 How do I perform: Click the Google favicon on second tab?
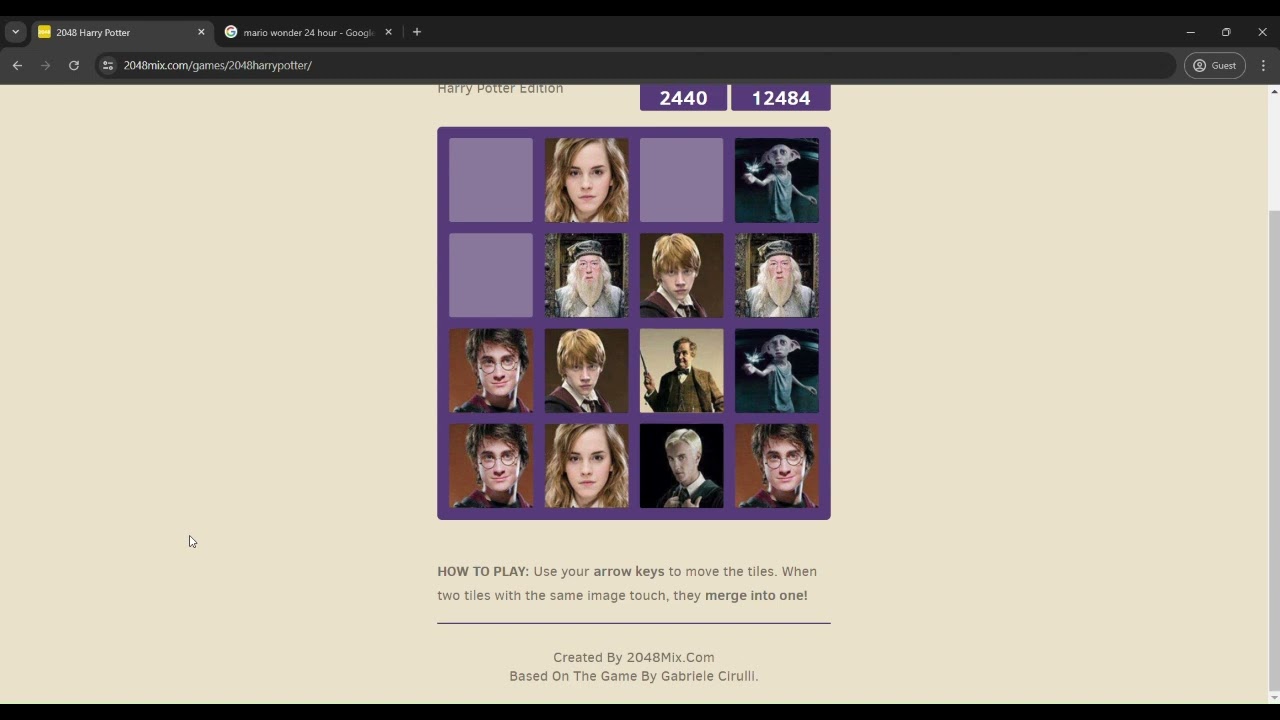pos(231,32)
